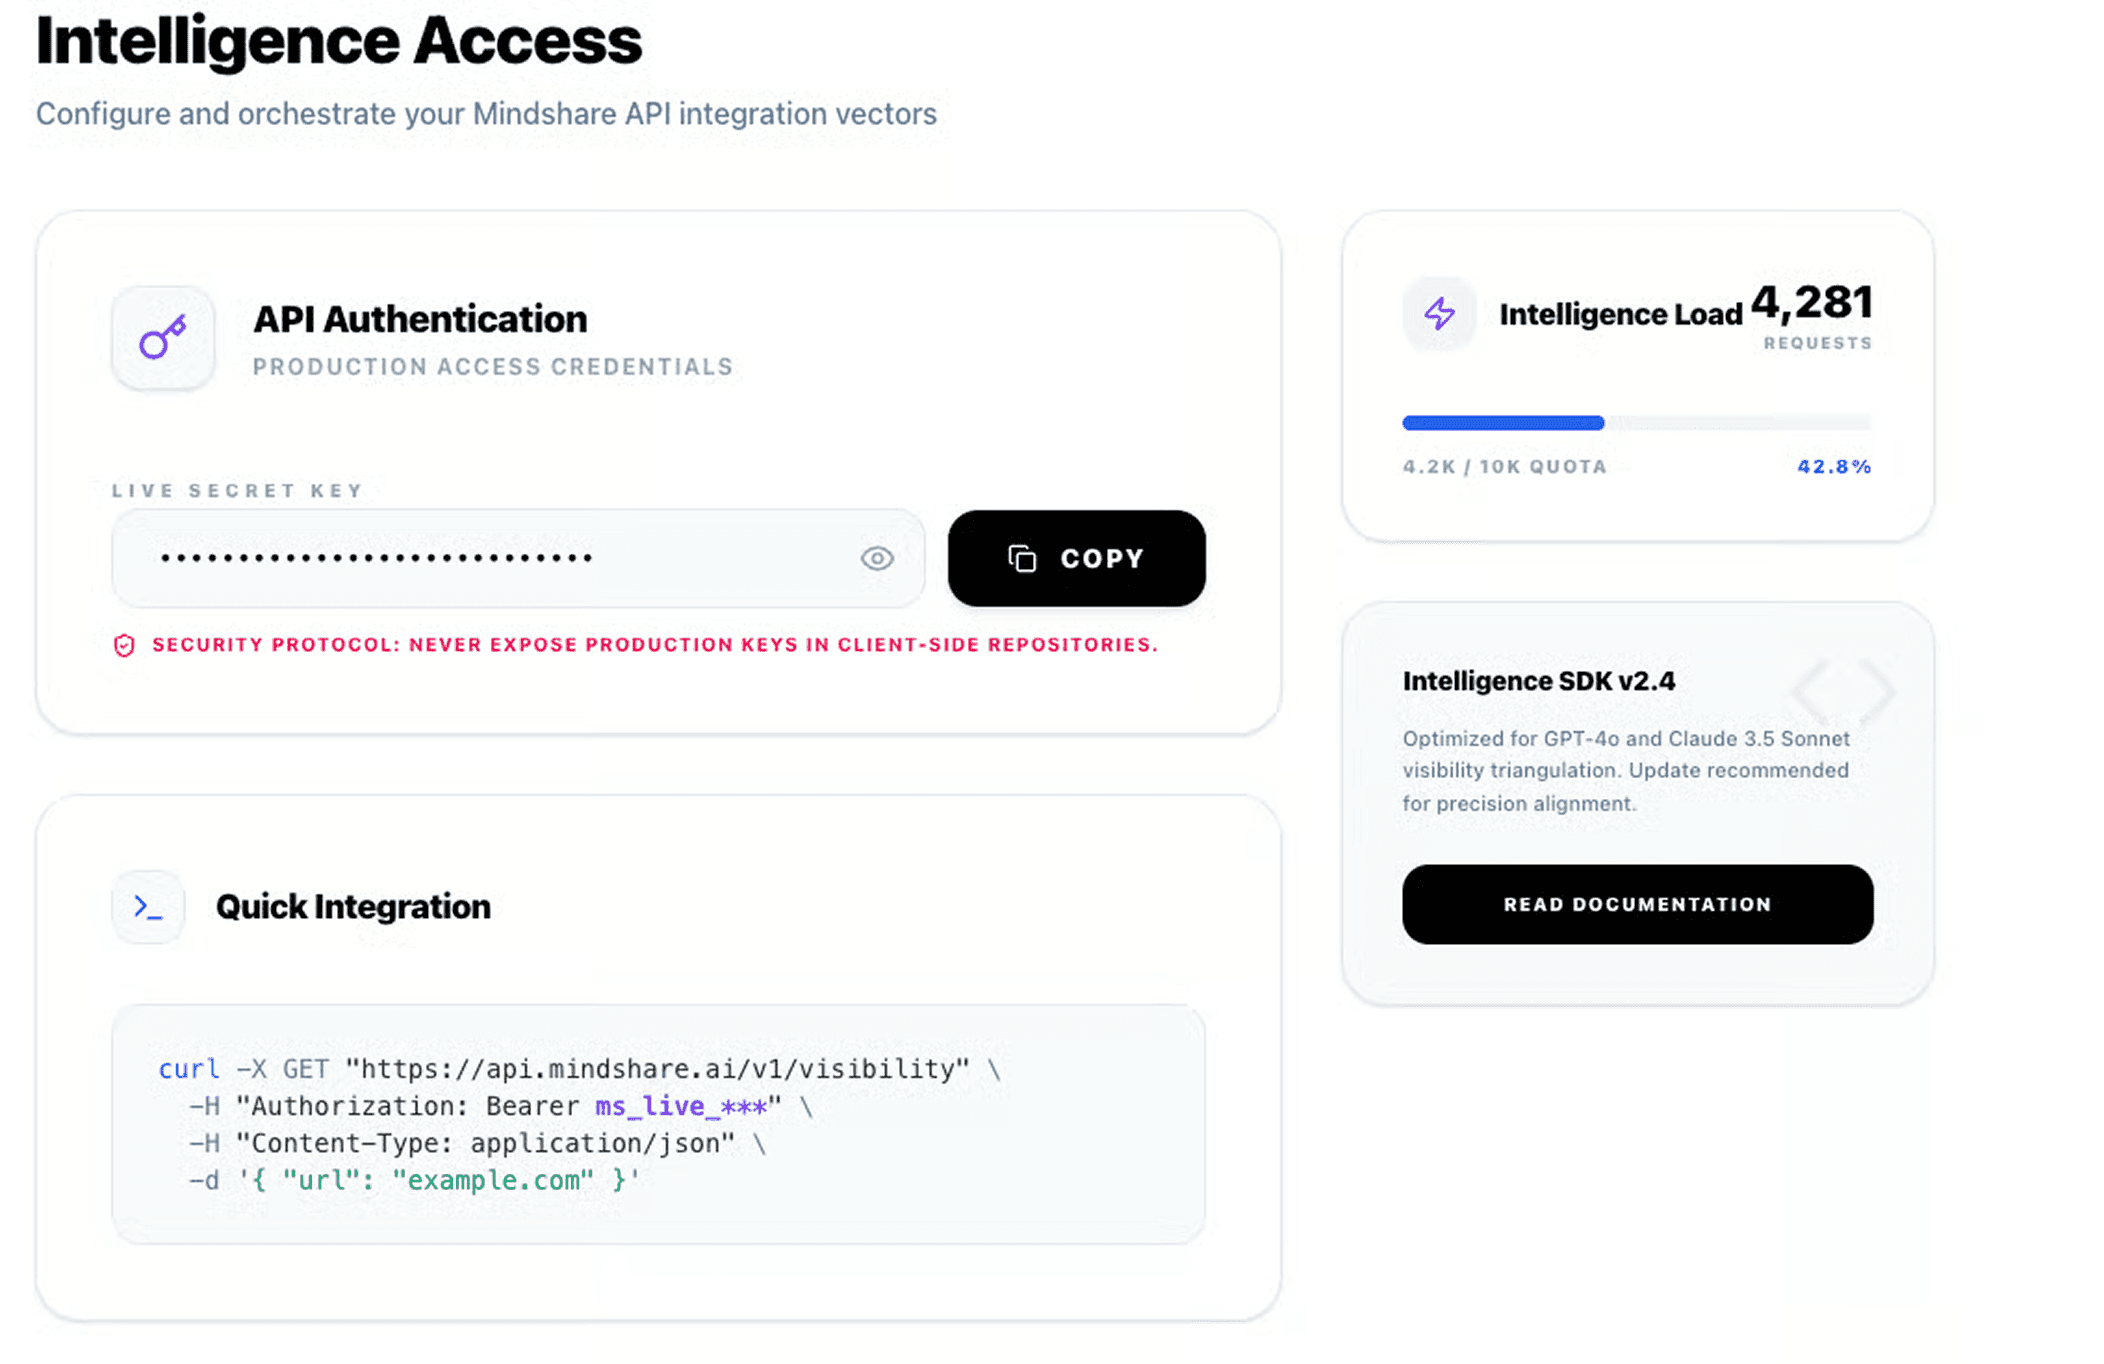The width and height of the screenshot is (2104, 1364).
Task: Click the 4,281 requests counter
Action: 1811,303
